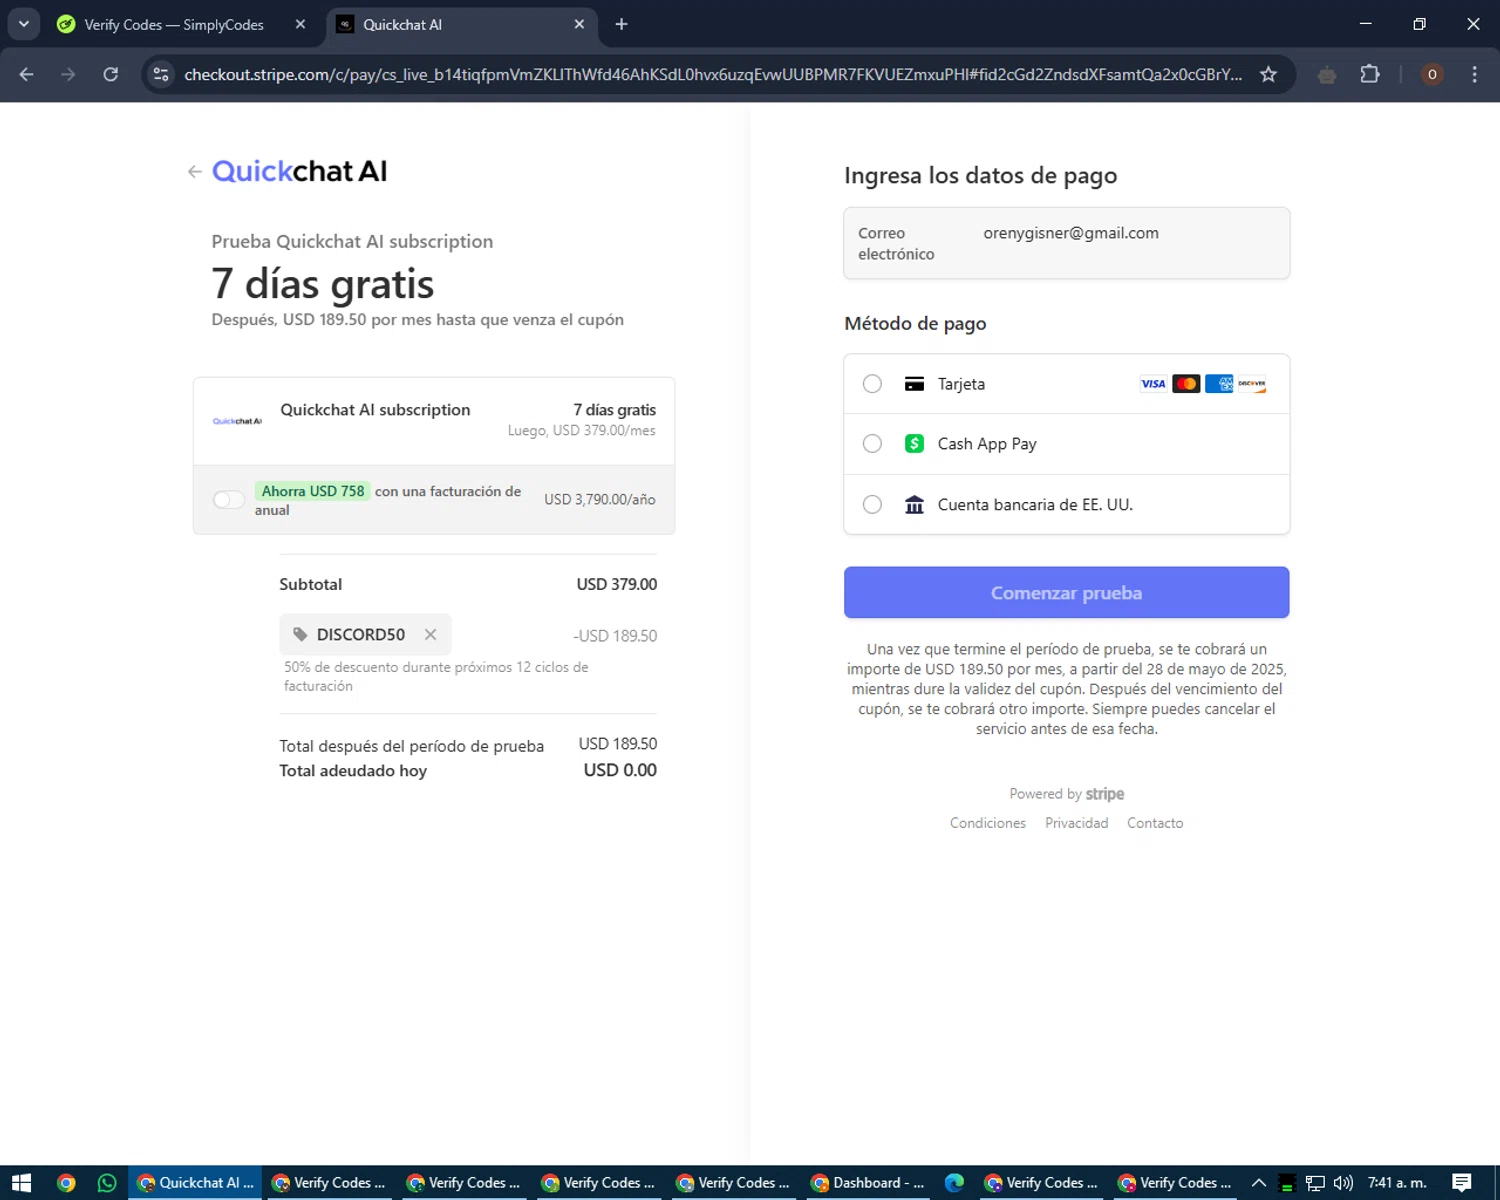Screen dimensions: 1500x1200
Task: Go back in browser history
Action: coord(27,75)
